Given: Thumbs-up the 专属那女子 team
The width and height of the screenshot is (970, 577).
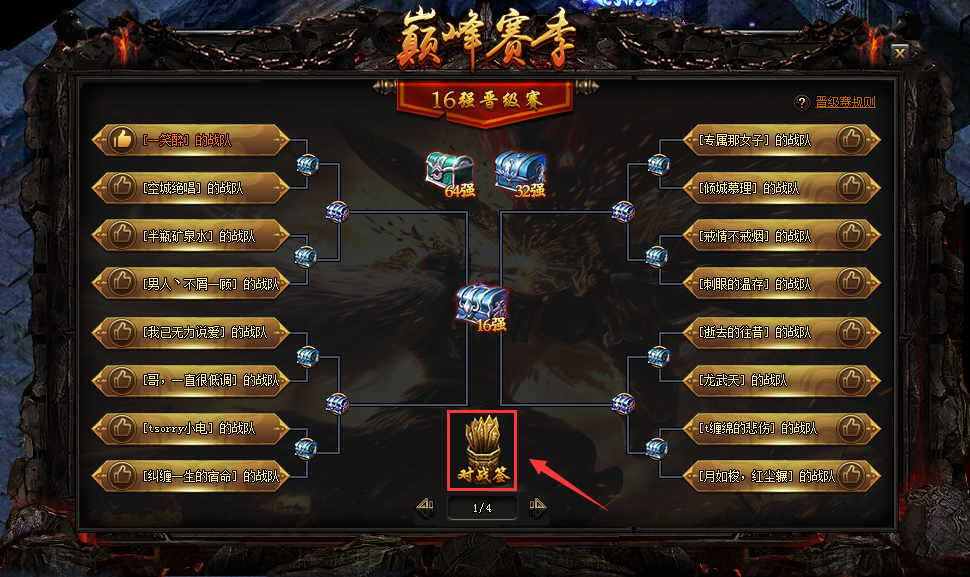Looking at the screenshot, I should (851, 140).
